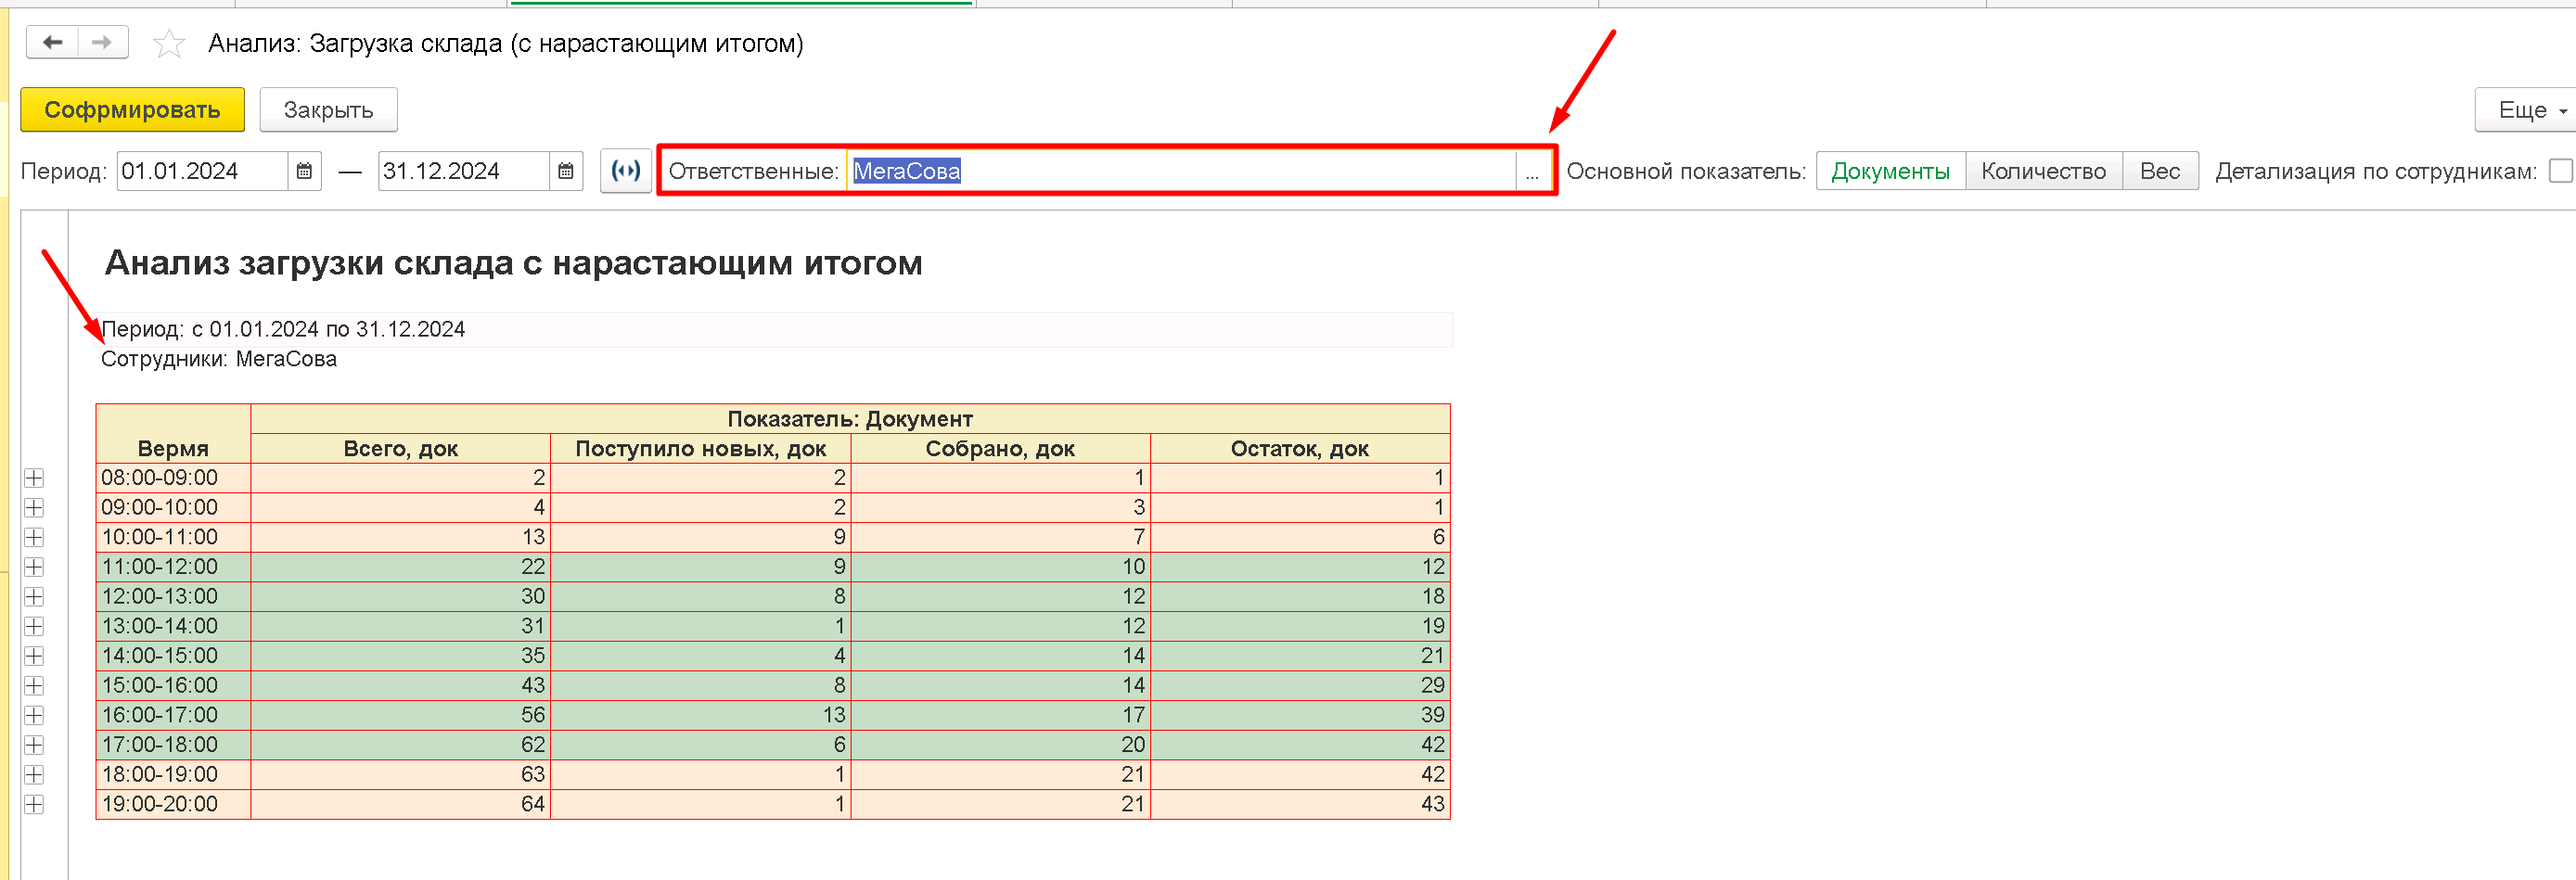2576x880 pixels.
Task: Select Всего value 43 for 15:00-16:00
Action: tap(400, 685)
